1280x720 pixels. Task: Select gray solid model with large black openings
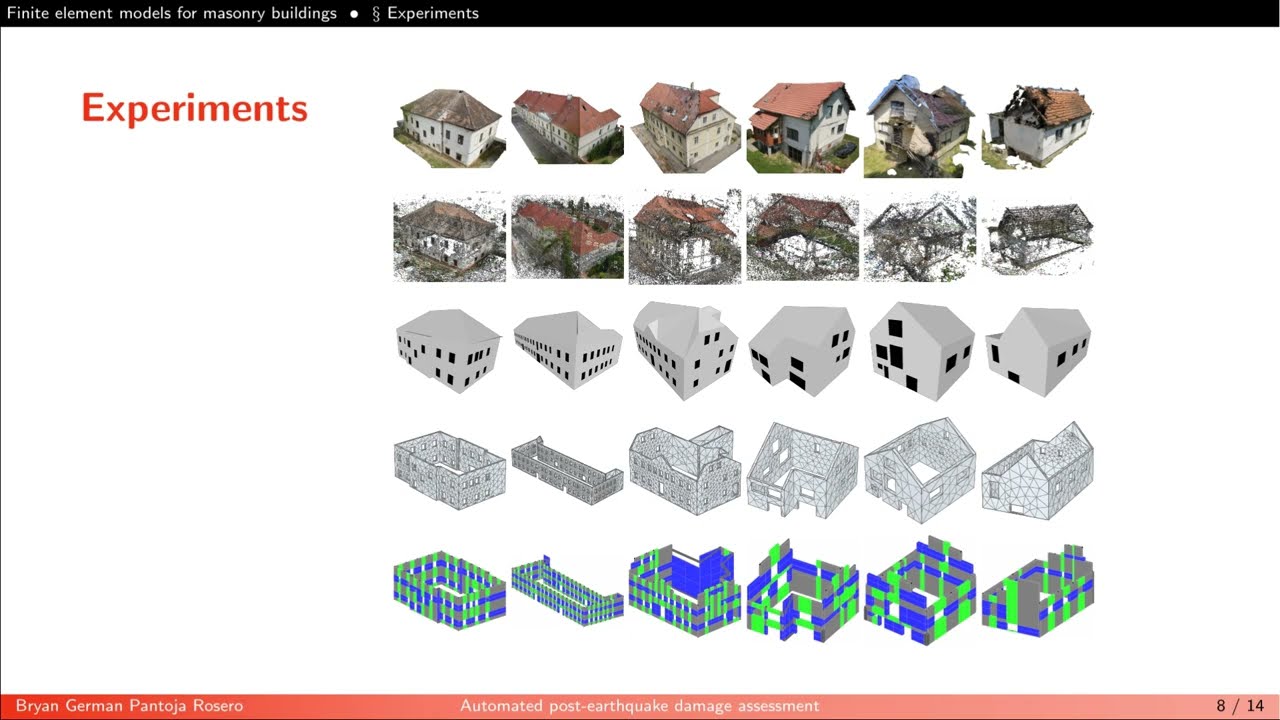(920, 350)
